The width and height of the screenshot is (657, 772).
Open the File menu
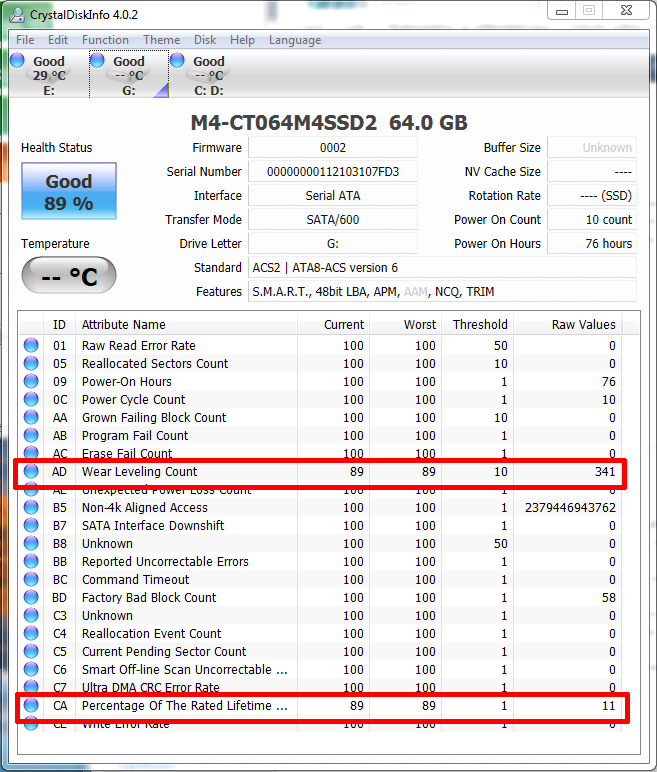click(x=25, y=40)
